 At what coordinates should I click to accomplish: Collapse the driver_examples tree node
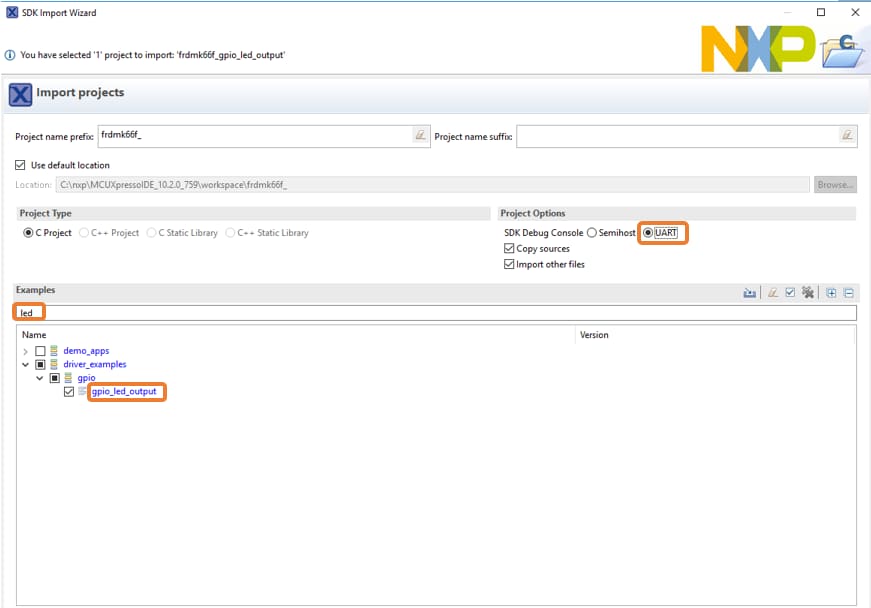[25, 364]
